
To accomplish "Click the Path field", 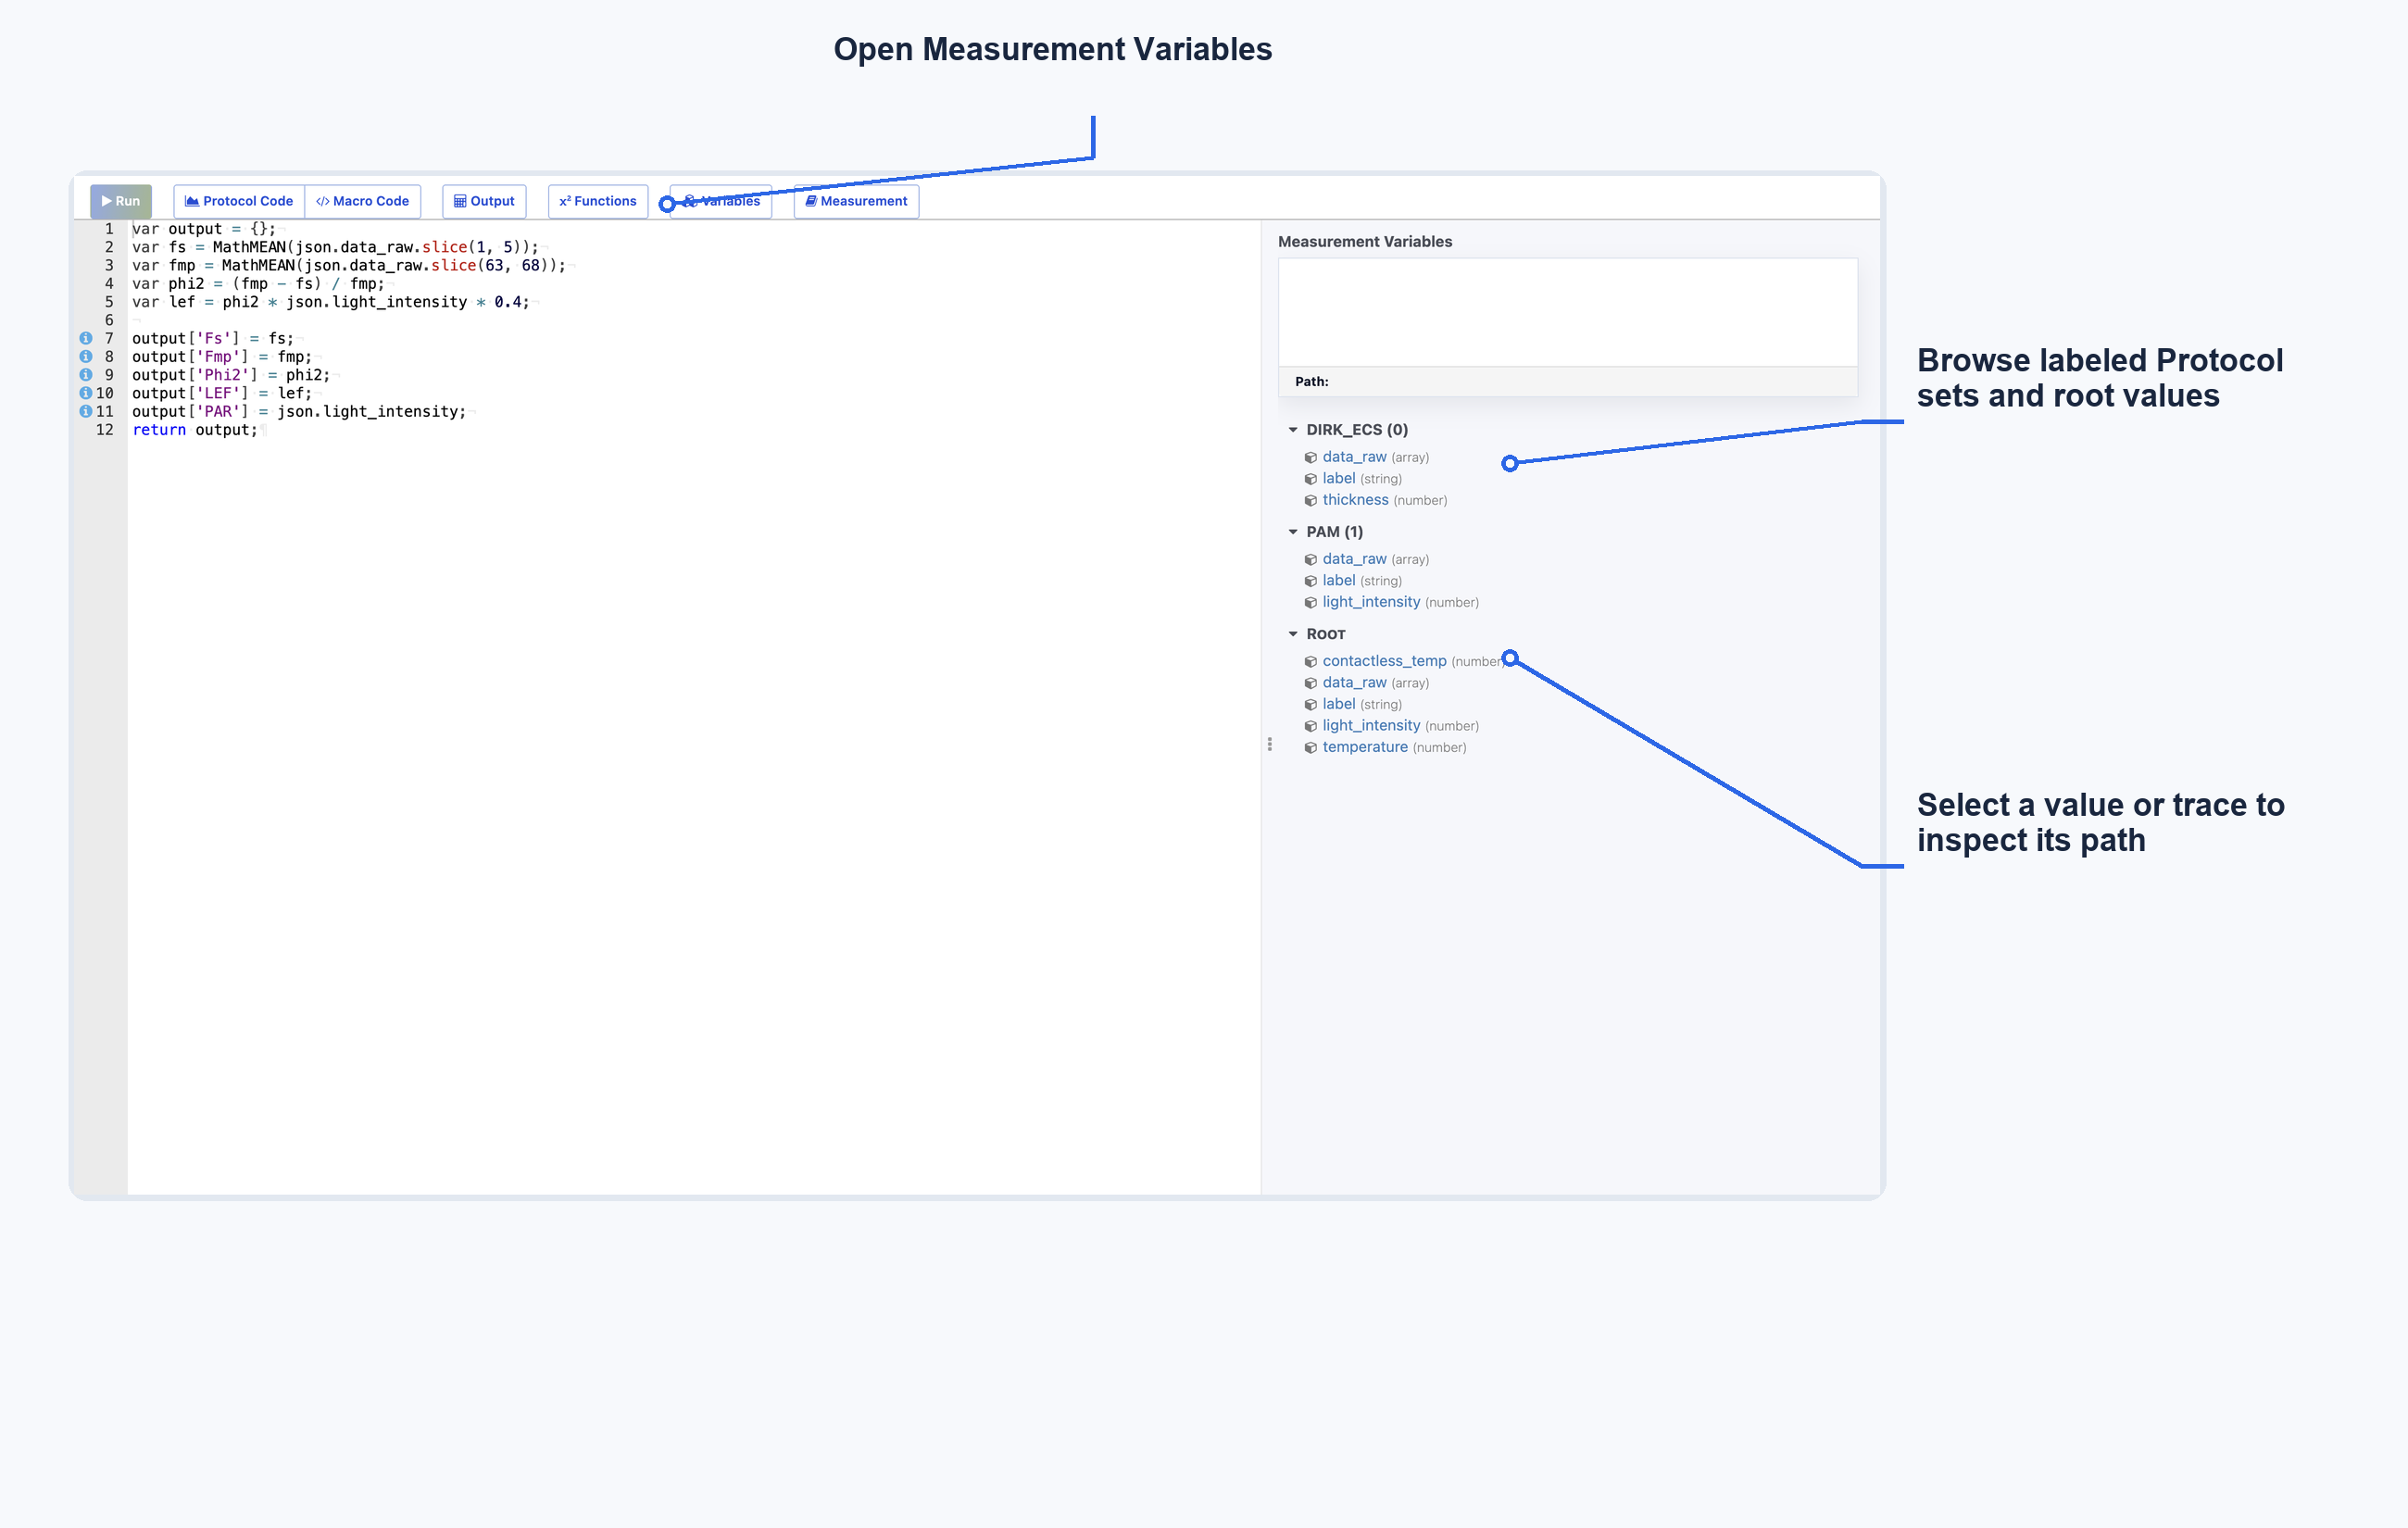I will [1567, 381].
